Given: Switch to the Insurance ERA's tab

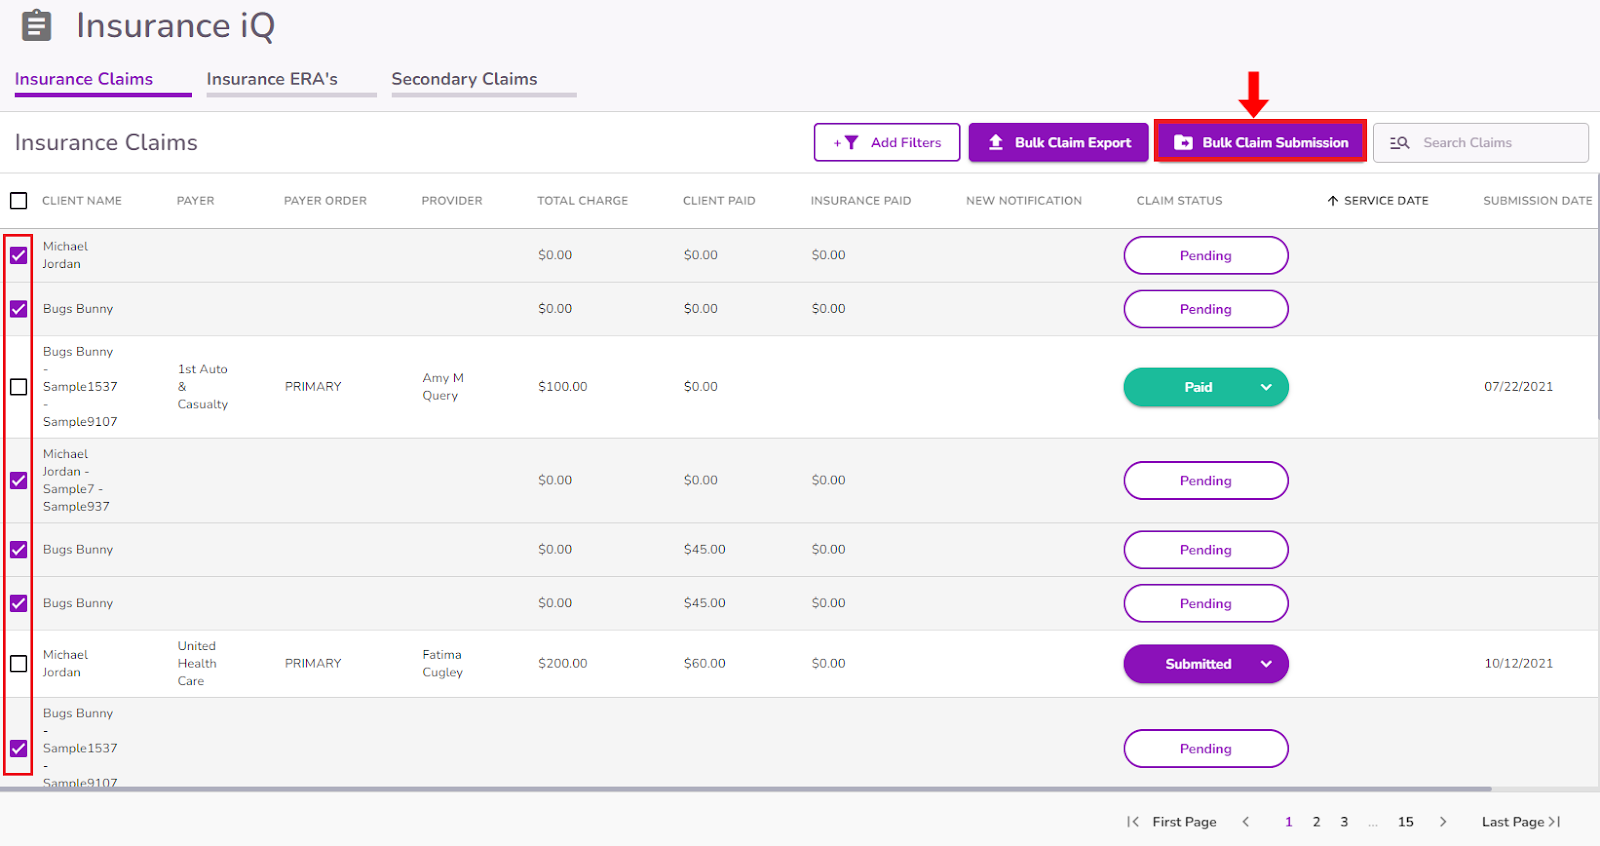Looking at the screenshot, I should (272, 79).
